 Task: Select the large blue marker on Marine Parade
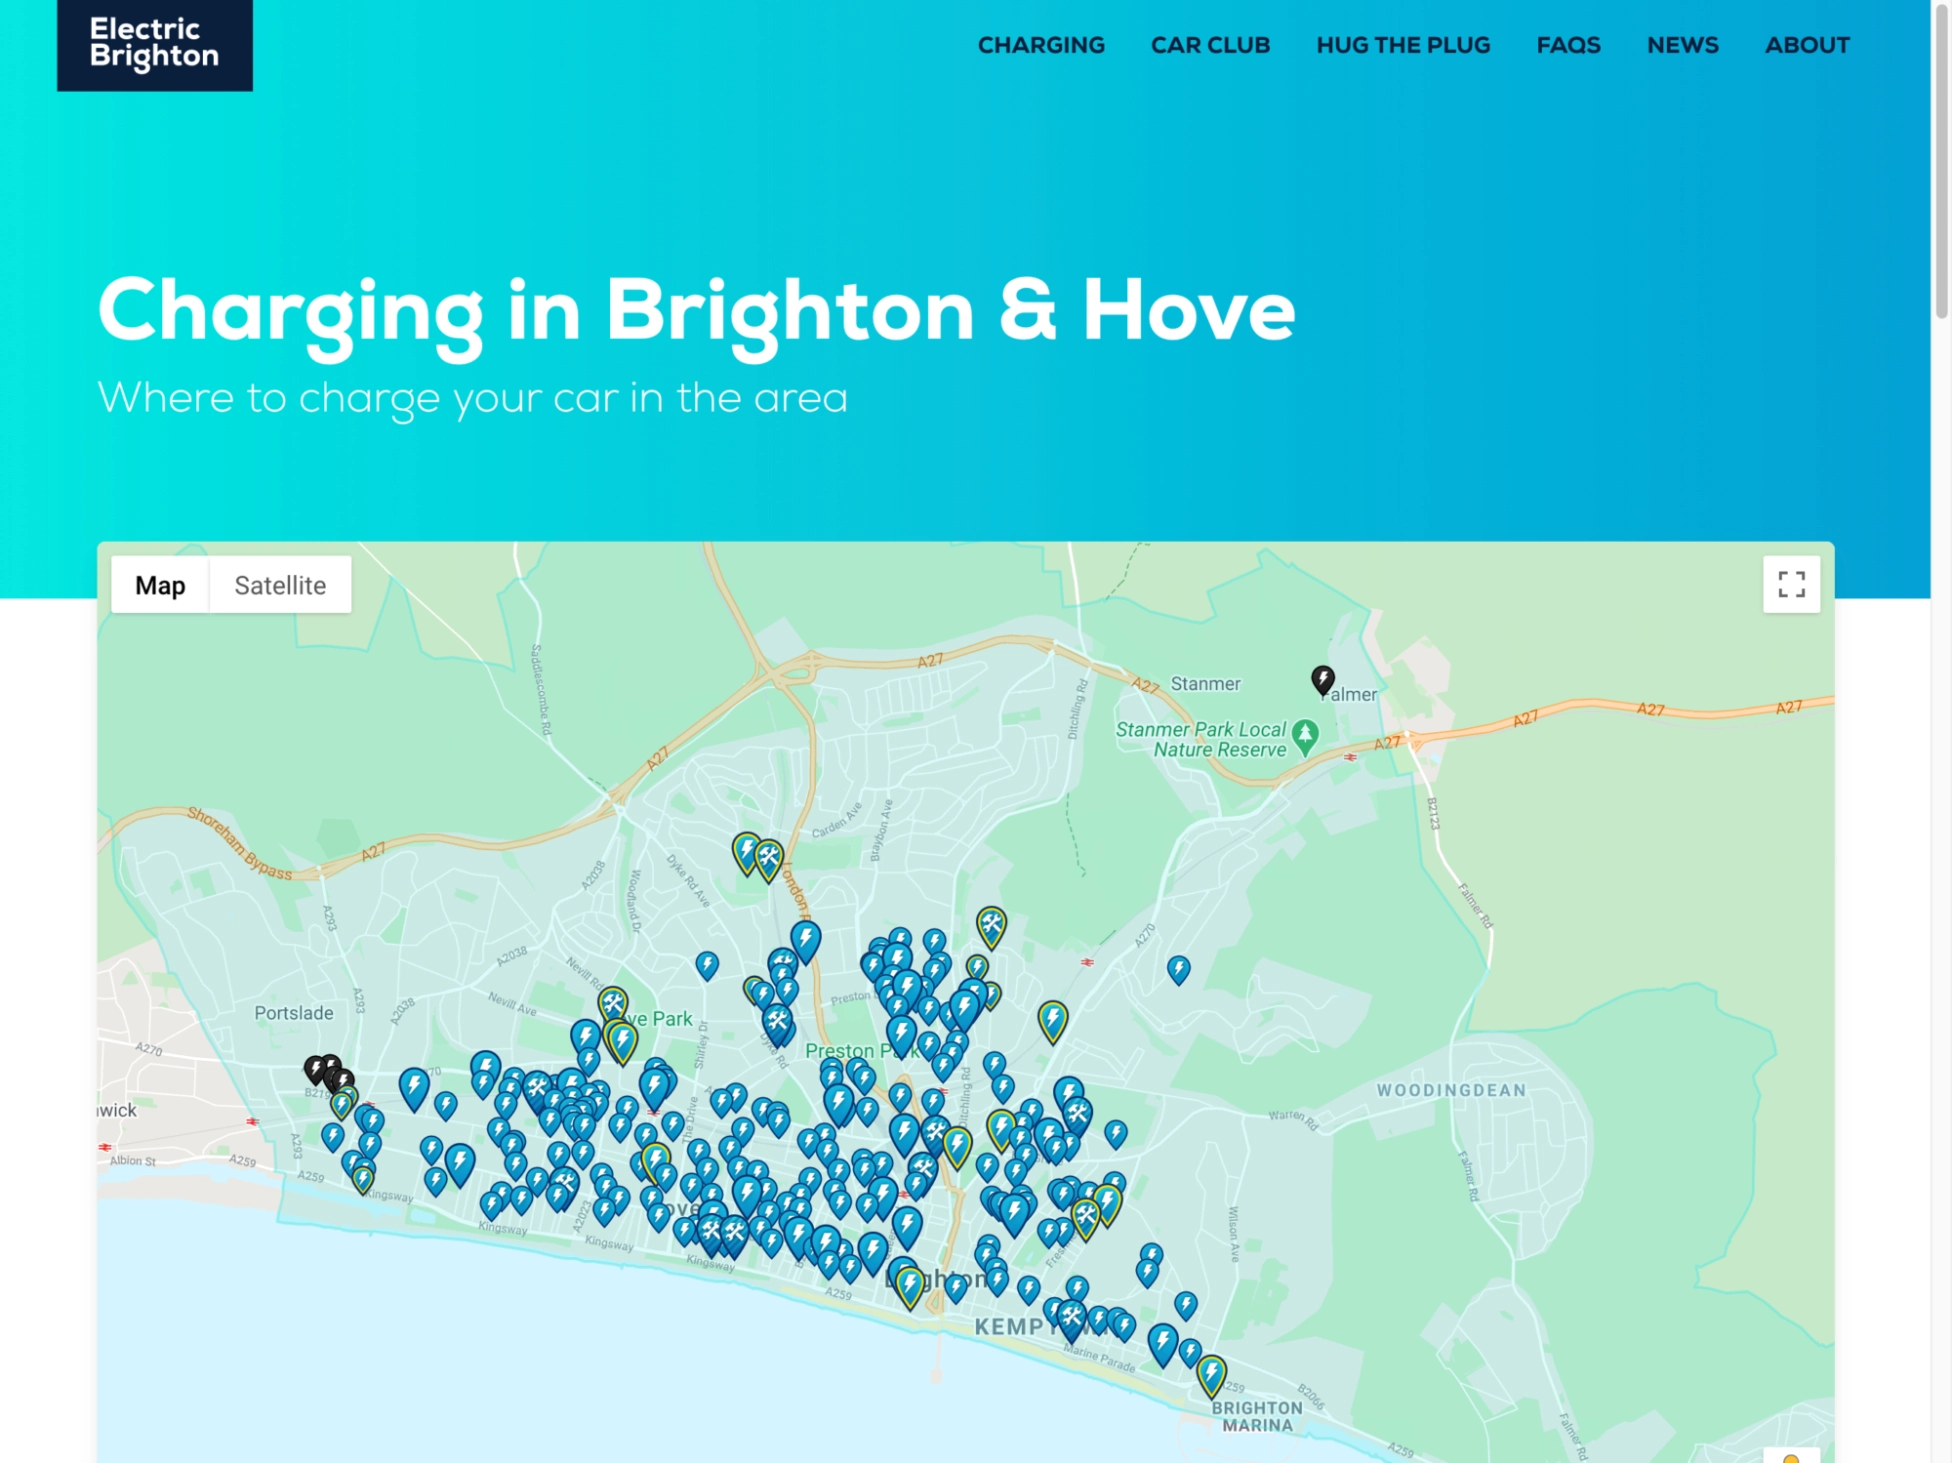(x=1162, y=1345)
